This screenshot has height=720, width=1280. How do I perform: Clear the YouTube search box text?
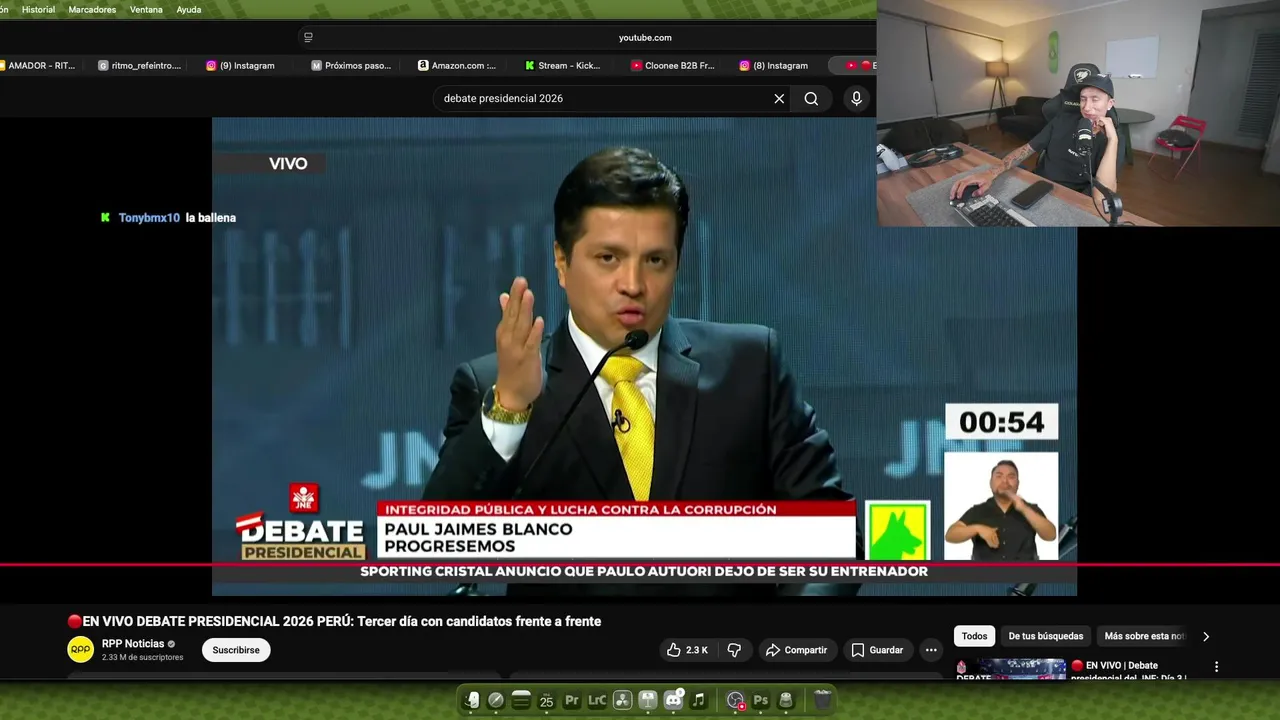[x=779, y=99]
